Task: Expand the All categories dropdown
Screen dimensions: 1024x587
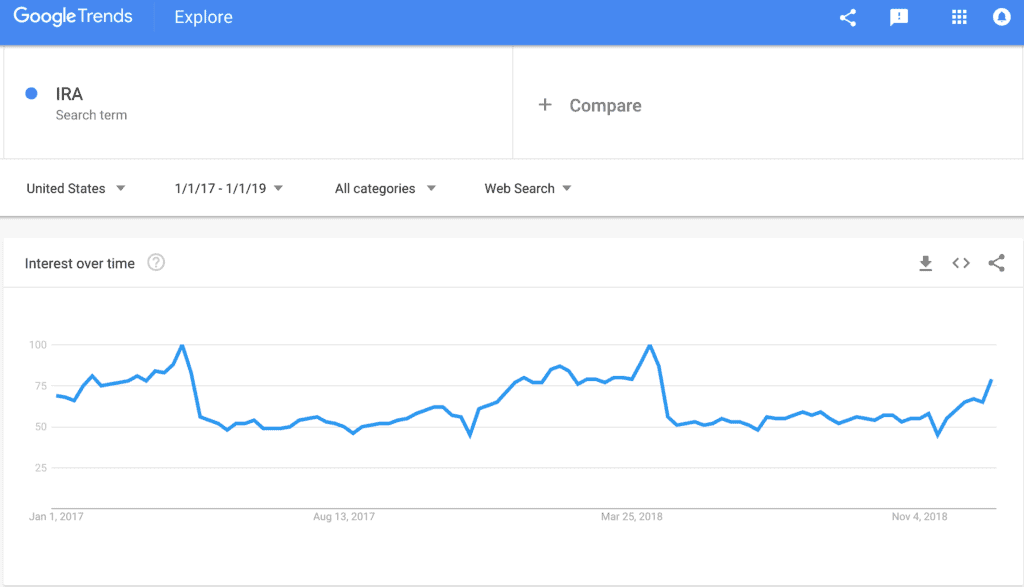Action: (385, 188)
